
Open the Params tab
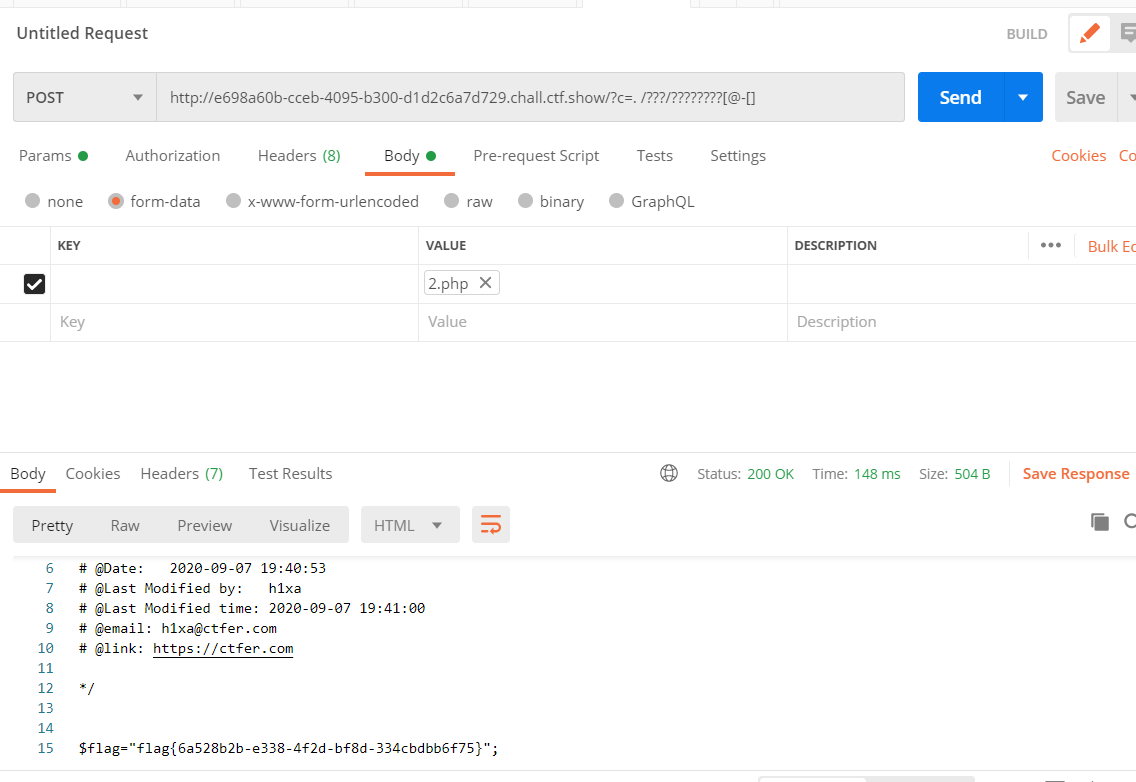[x=53, y=156]
